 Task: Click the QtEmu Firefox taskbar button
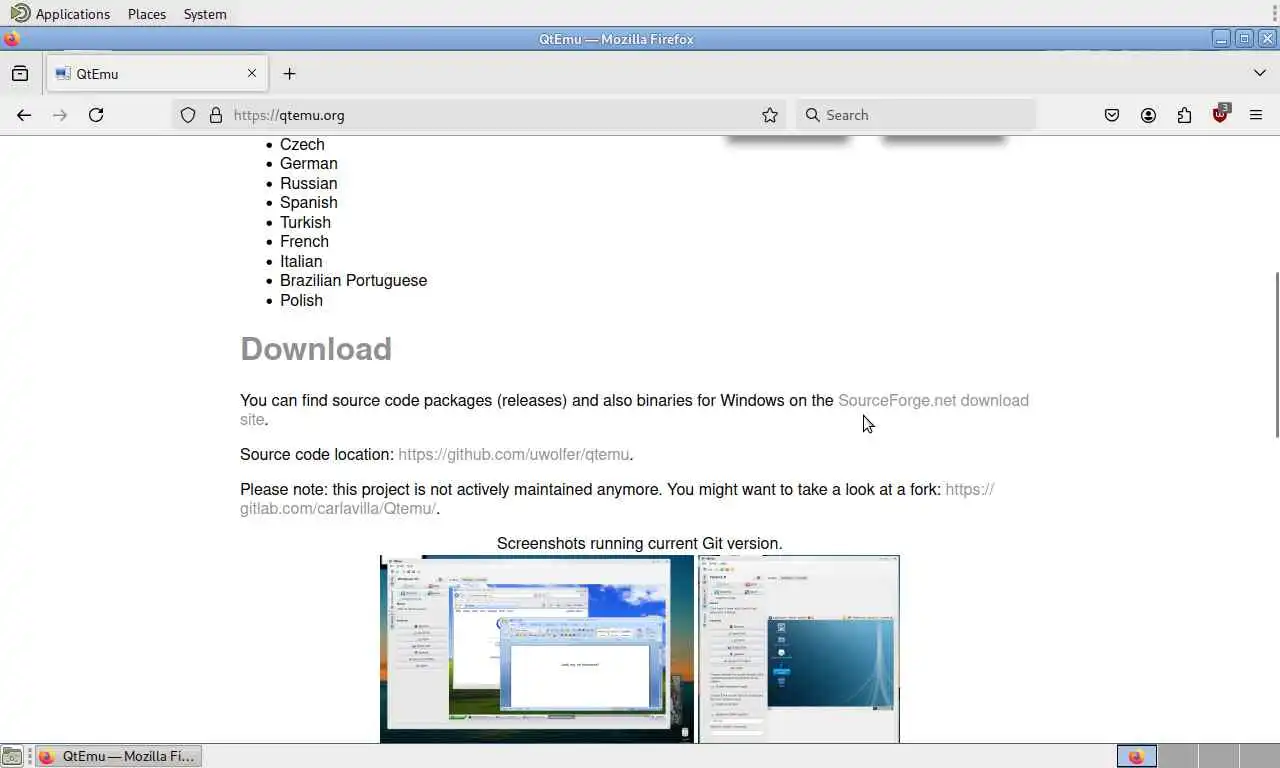(119, 756)
